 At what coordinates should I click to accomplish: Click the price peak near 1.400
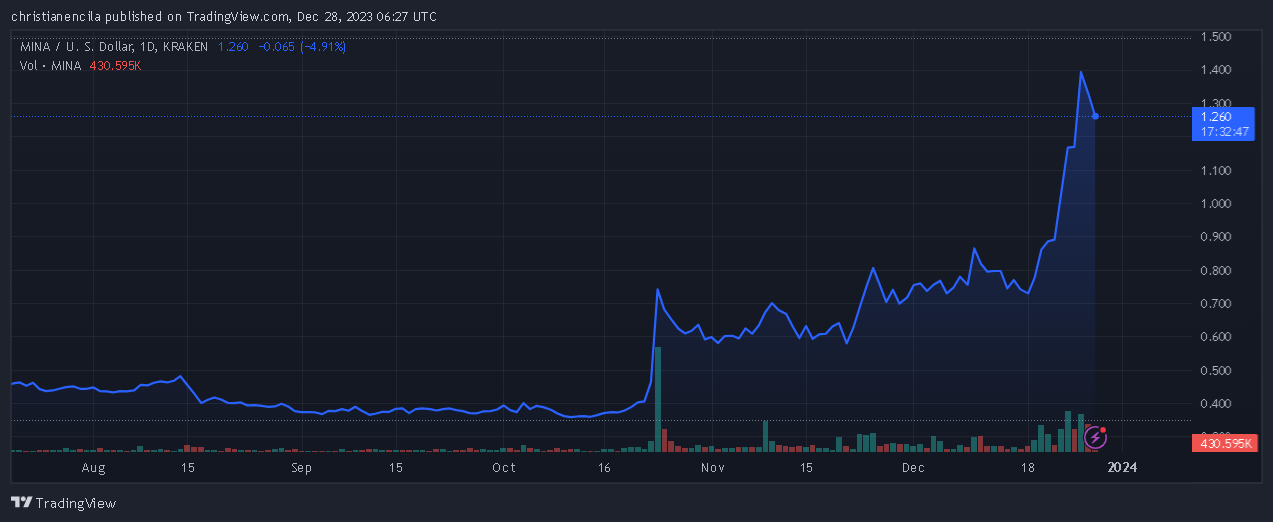(x=1081, y=72)
